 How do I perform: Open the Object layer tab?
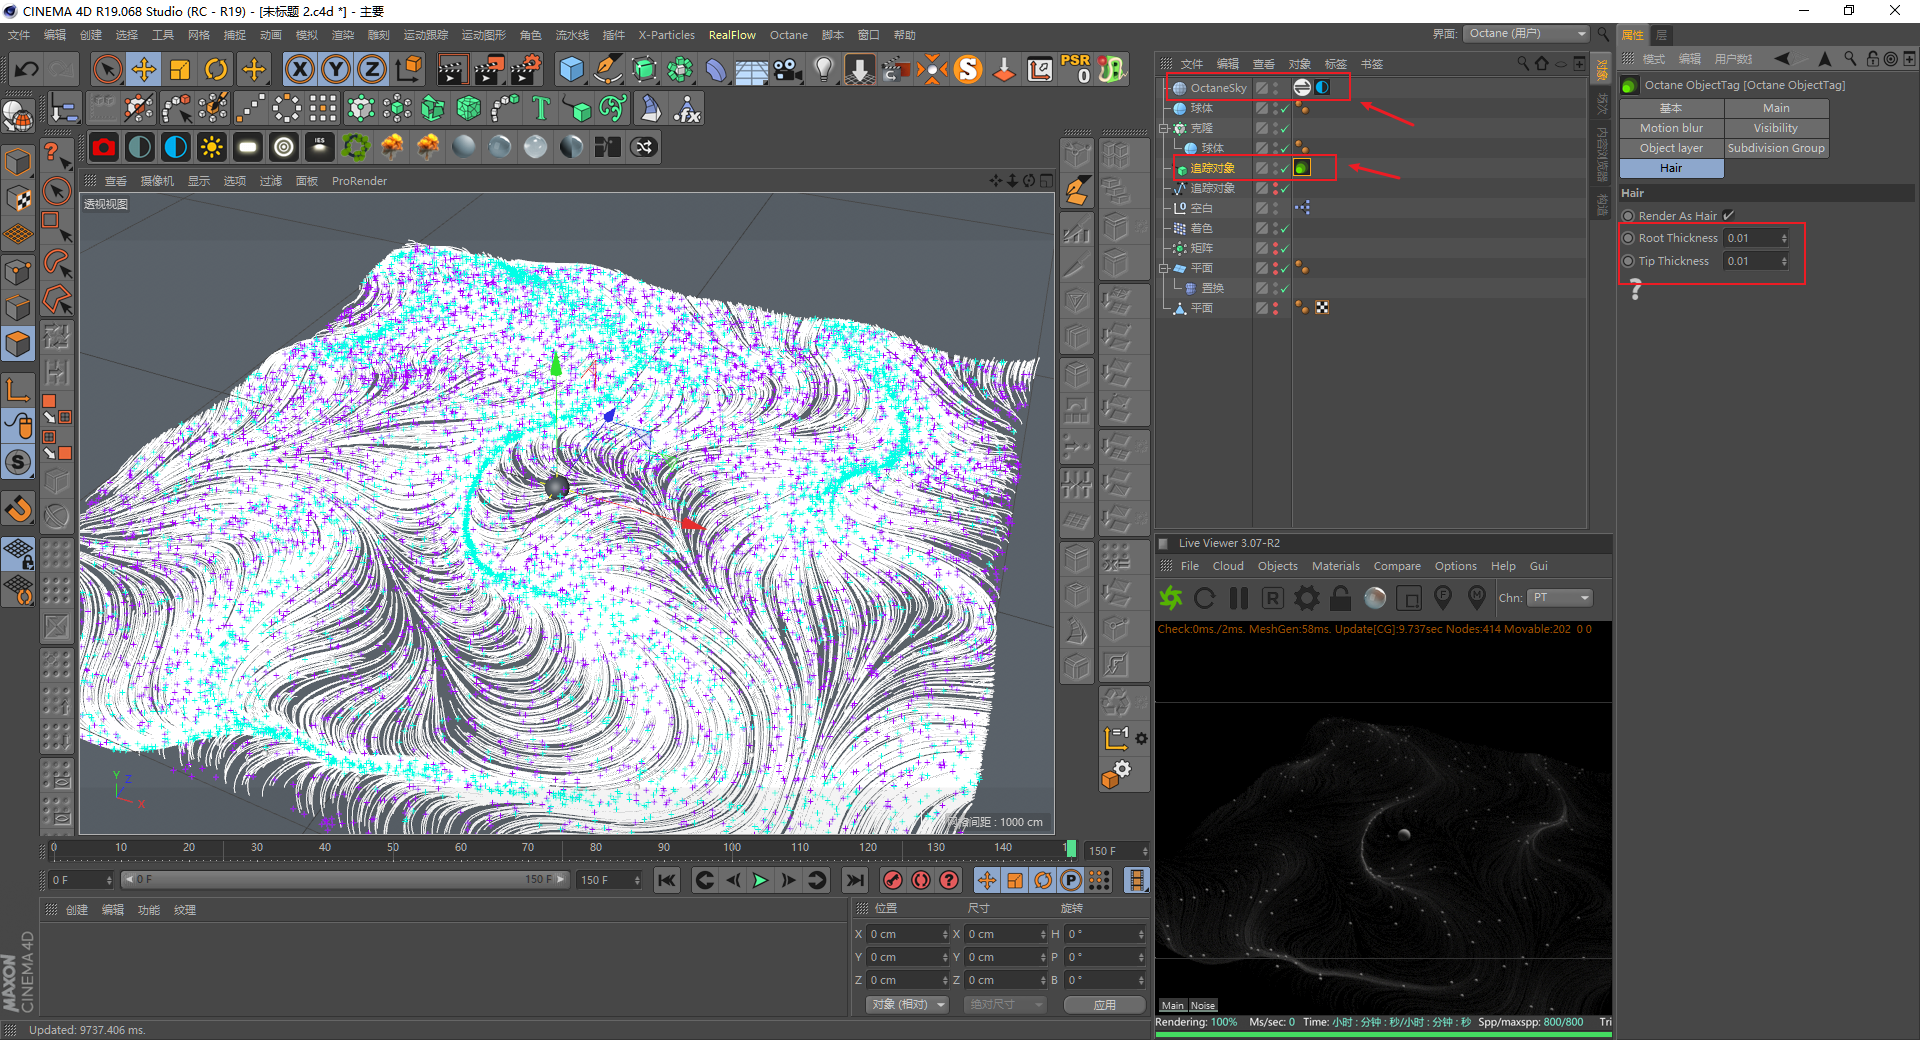1671,148
